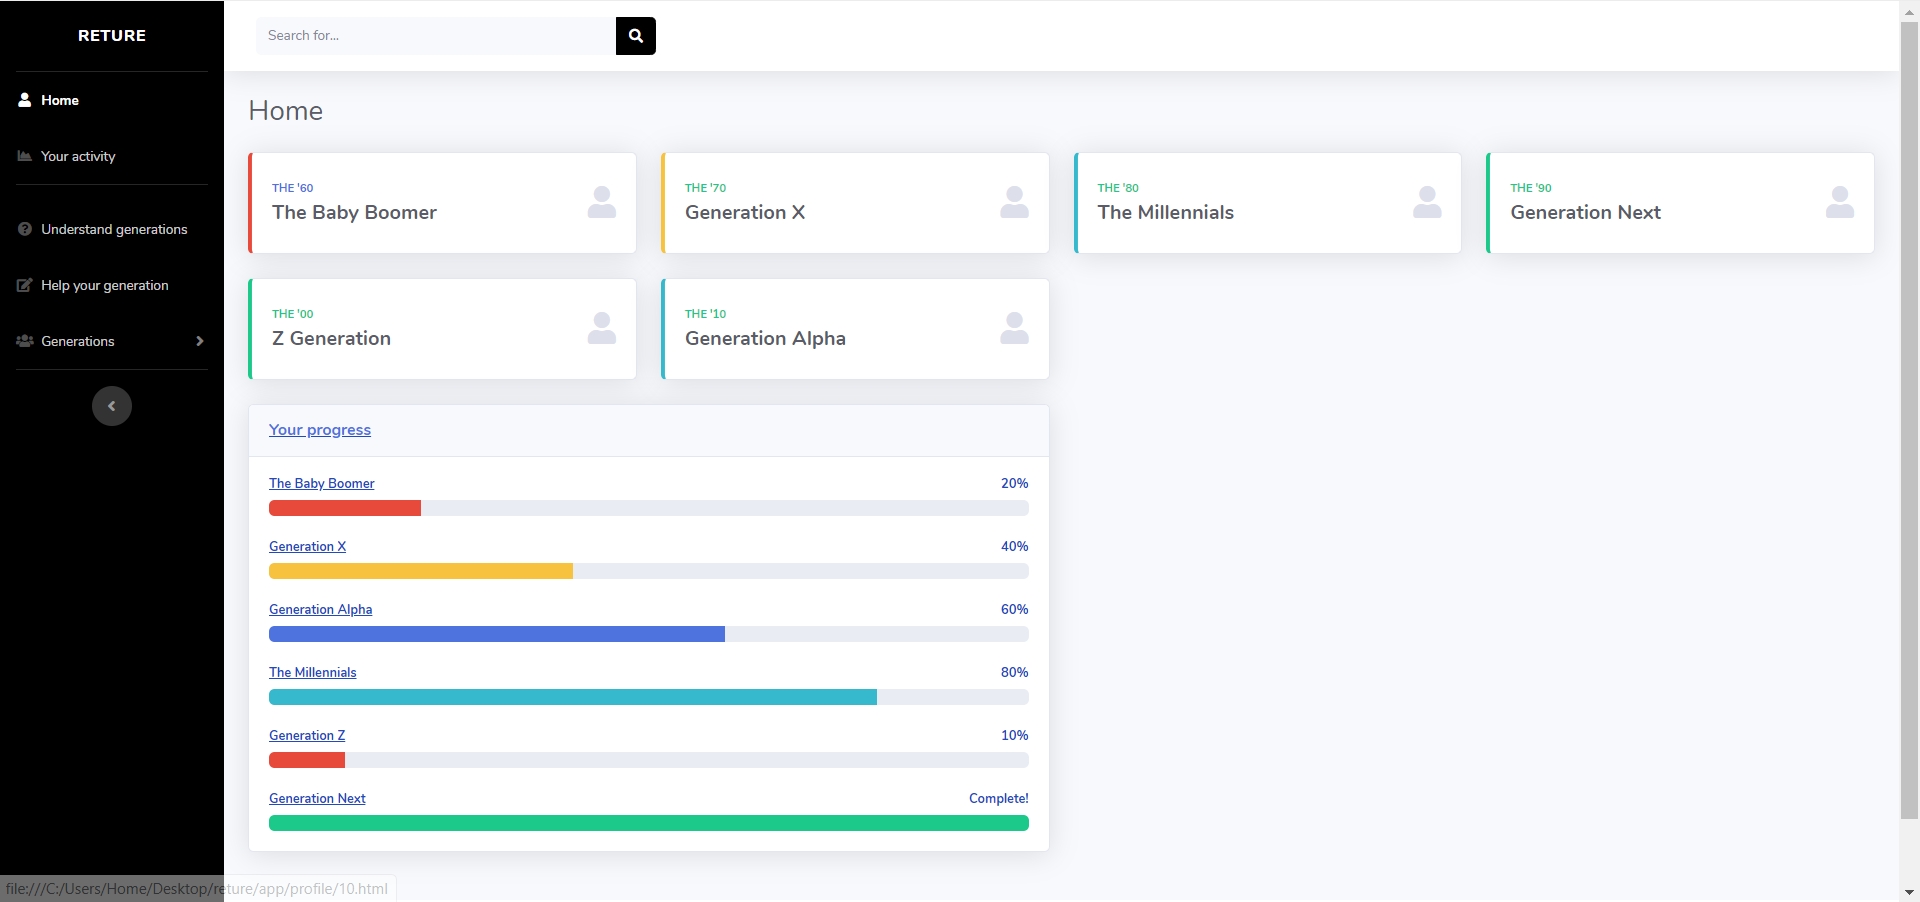Viewport: 1920px width, 902px height.
Task: Click The Millennials progress link
Action: coord(312,672)
